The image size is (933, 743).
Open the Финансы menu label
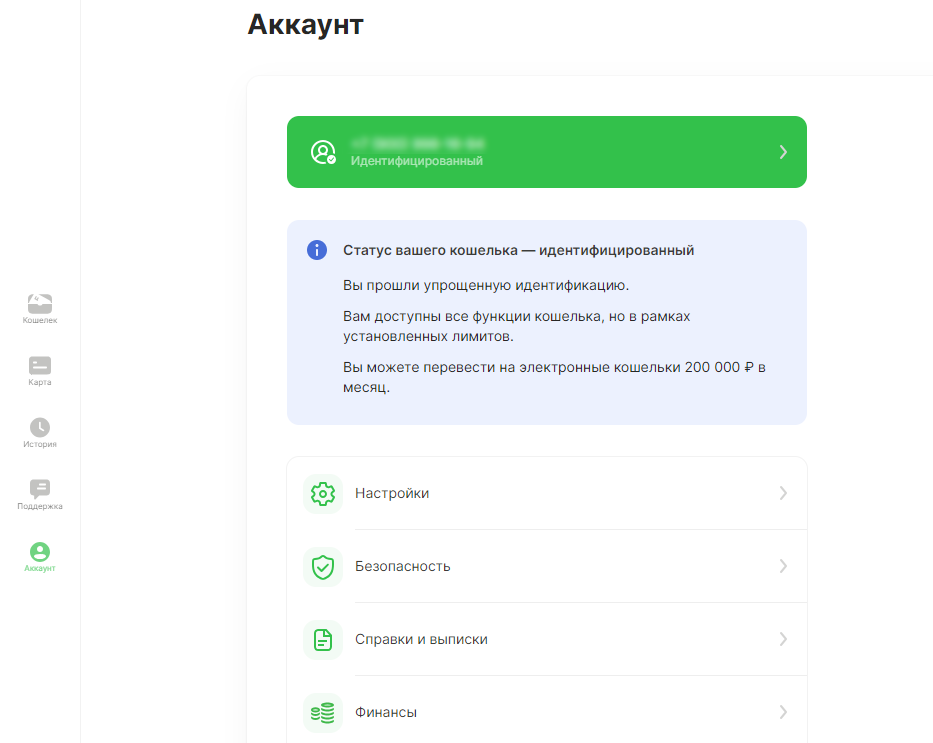[x=386, y=712]
